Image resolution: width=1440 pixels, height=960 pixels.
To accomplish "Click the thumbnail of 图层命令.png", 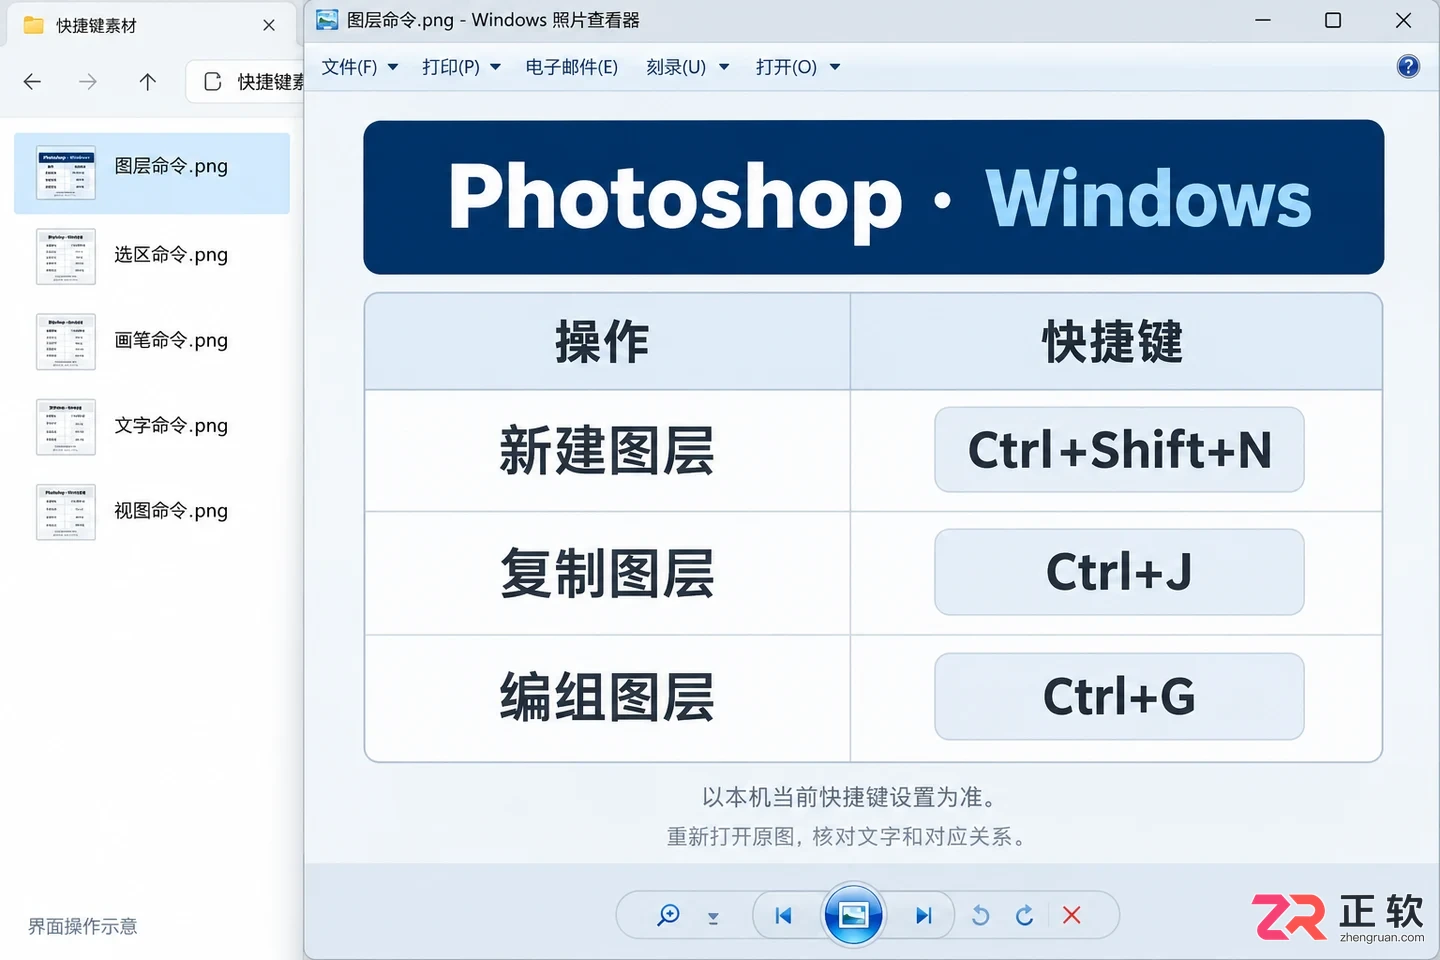I will (x=66, y=172).
